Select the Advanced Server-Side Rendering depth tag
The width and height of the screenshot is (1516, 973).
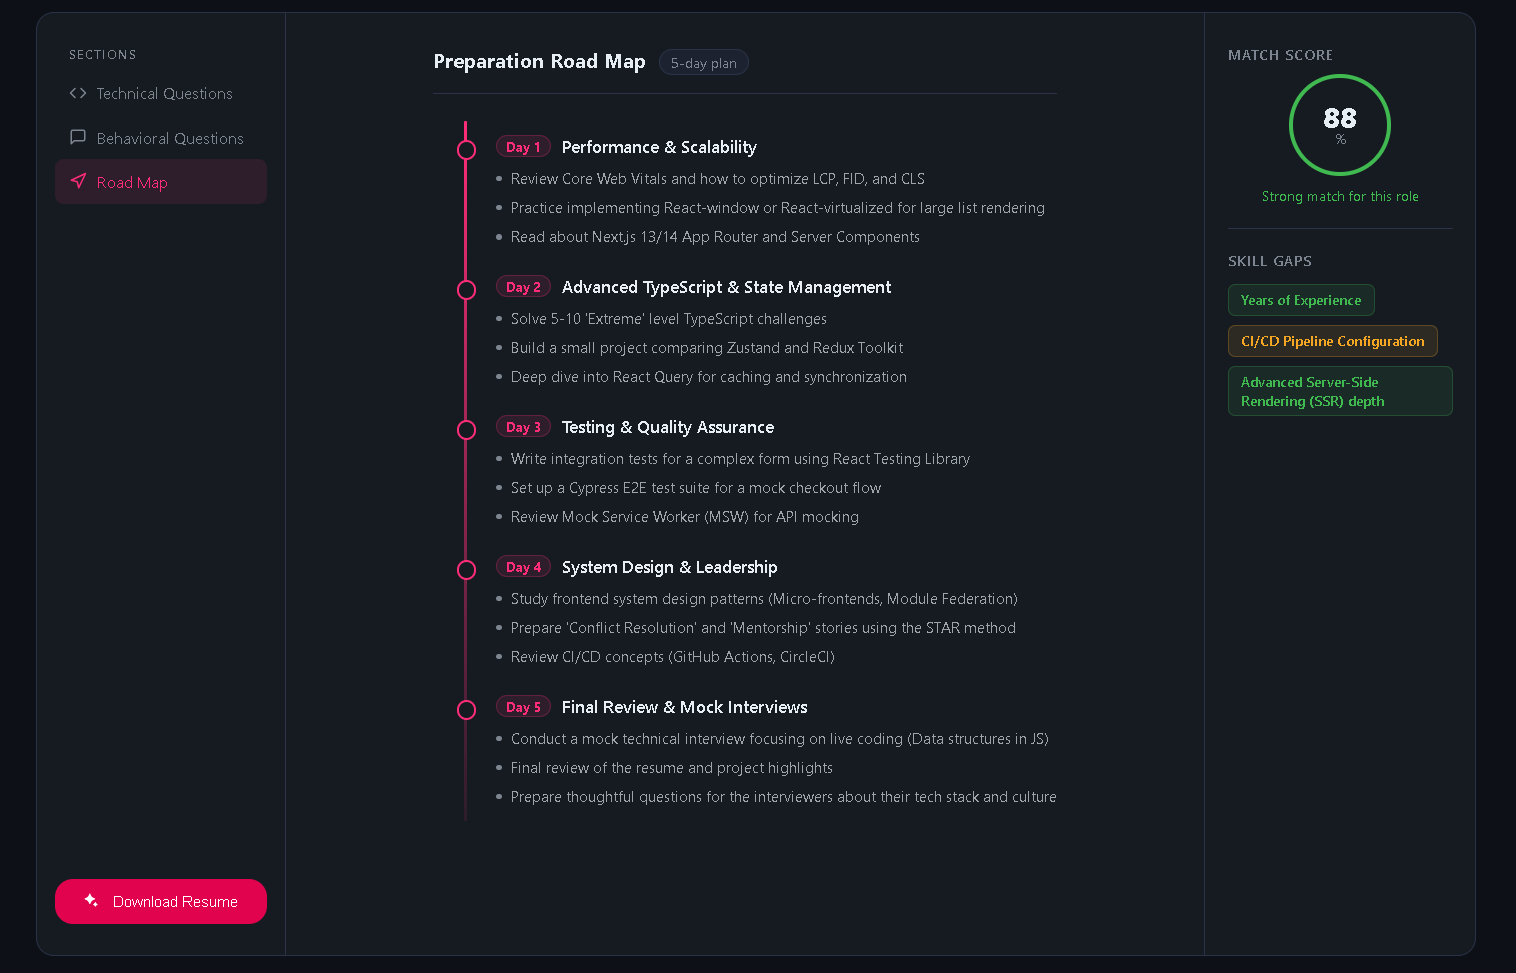click(x=1340, y=391)
